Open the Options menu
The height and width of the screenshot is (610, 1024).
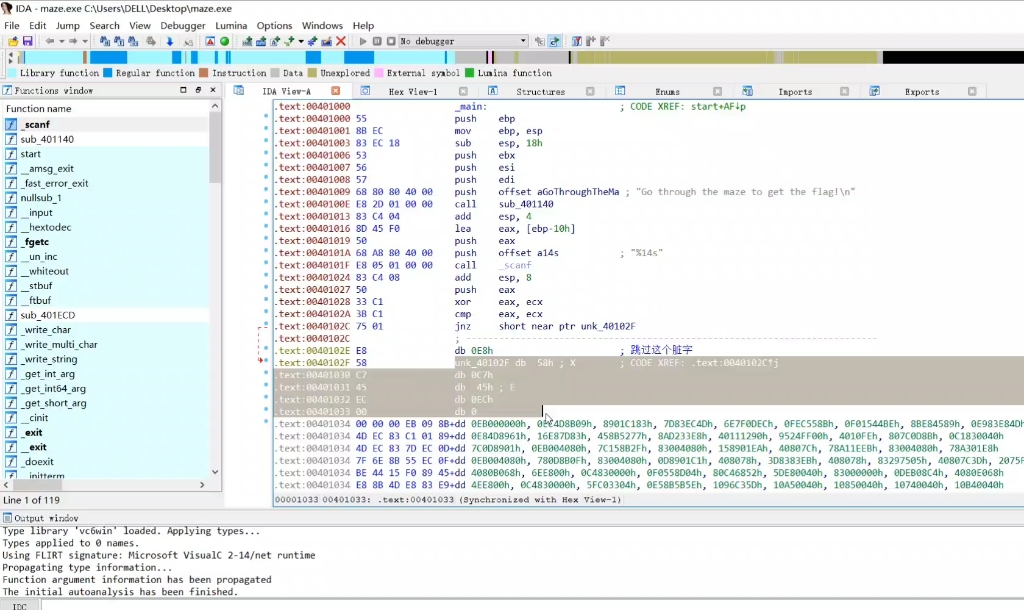click(274, 25)
